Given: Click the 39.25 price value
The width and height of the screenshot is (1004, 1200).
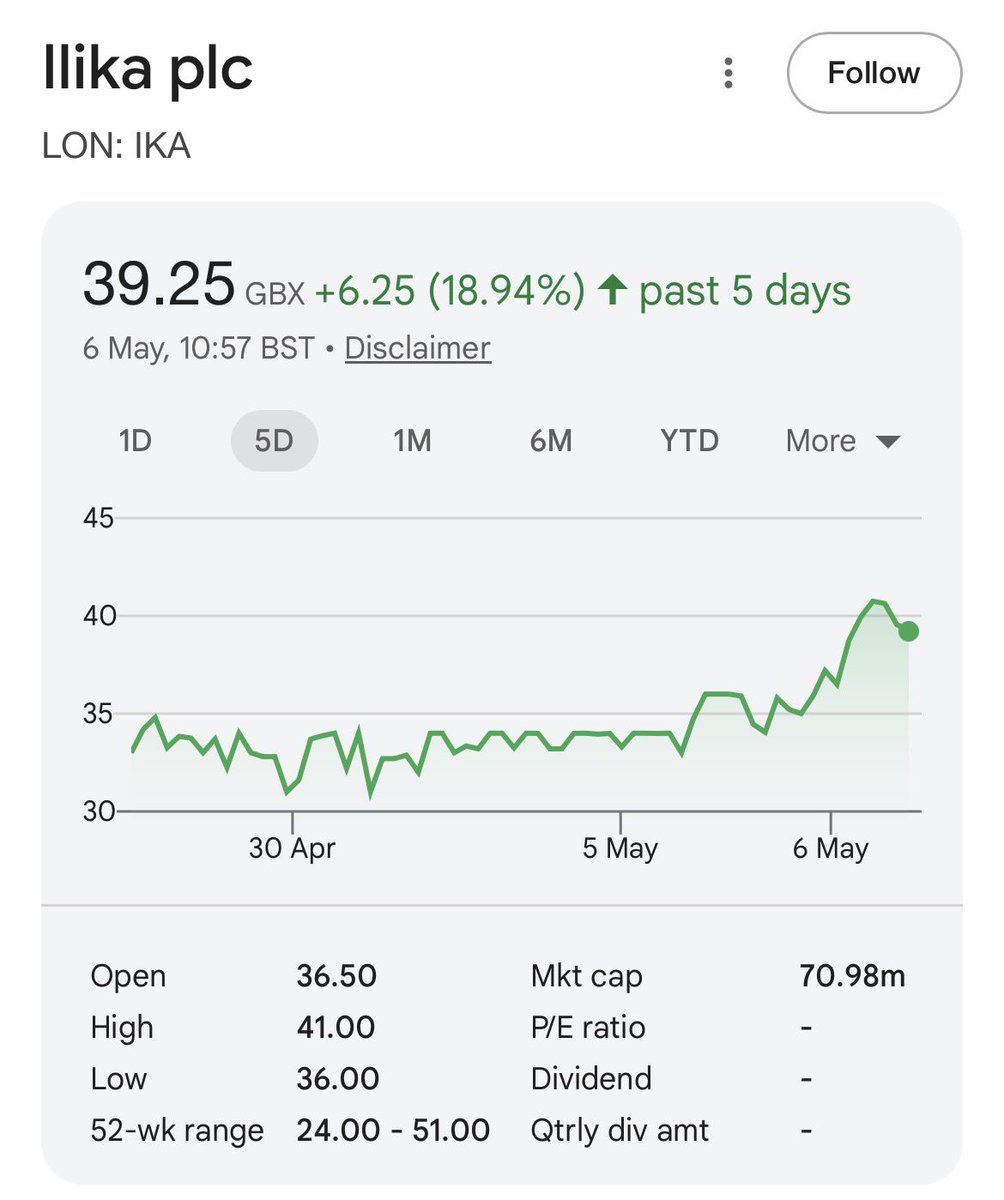Looking at the screenshot, I should pyautogui.click(x=159, y=284).
